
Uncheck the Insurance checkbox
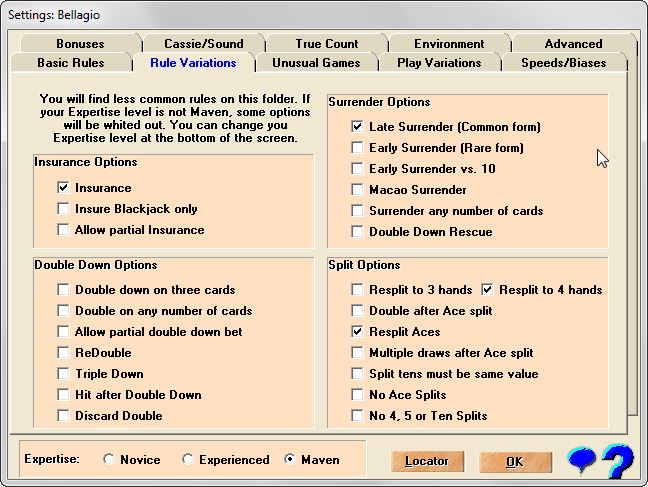(63, 187)
